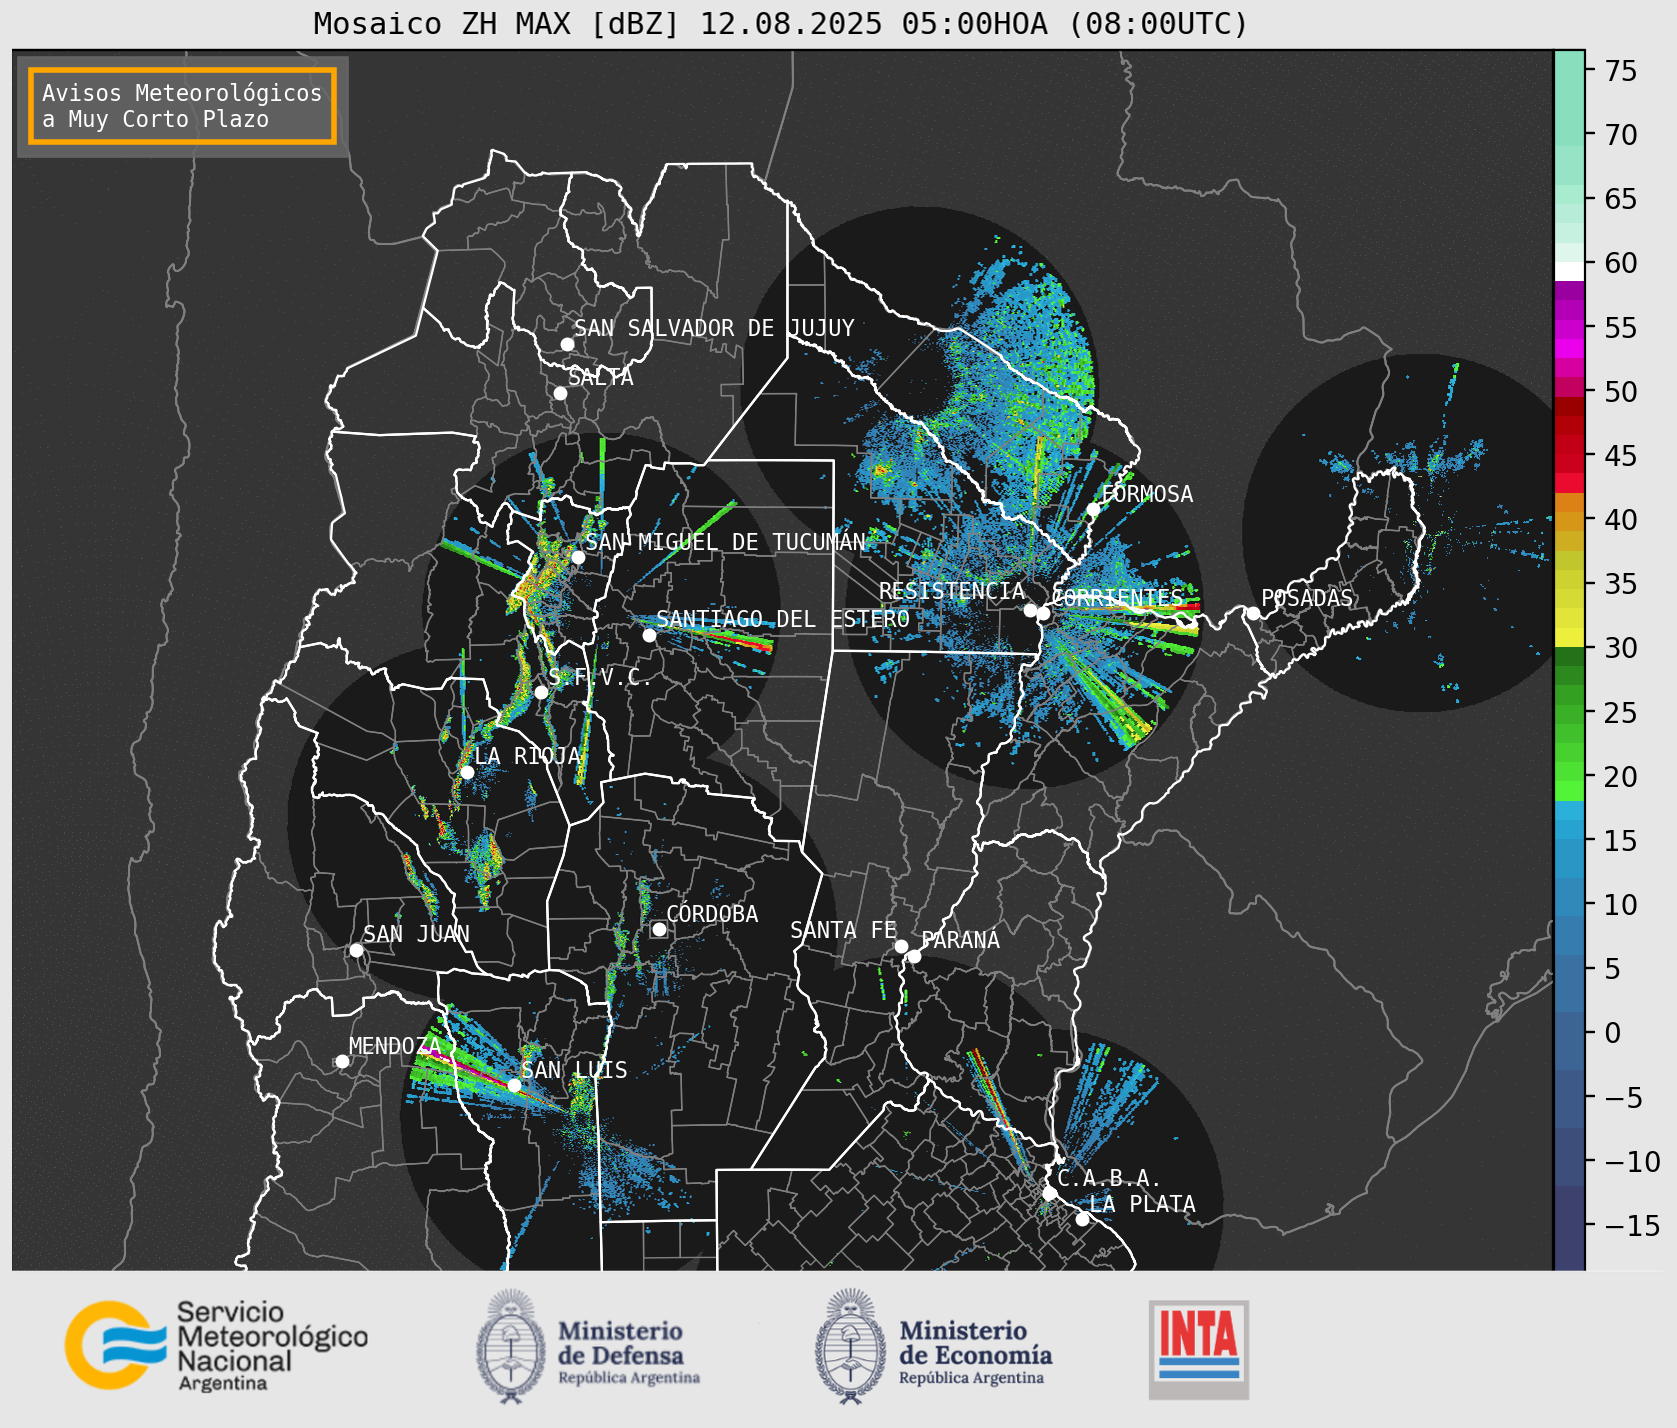
Task: Select the San Salvador de Jujuy city marker
Action: [x=567, y=344]
